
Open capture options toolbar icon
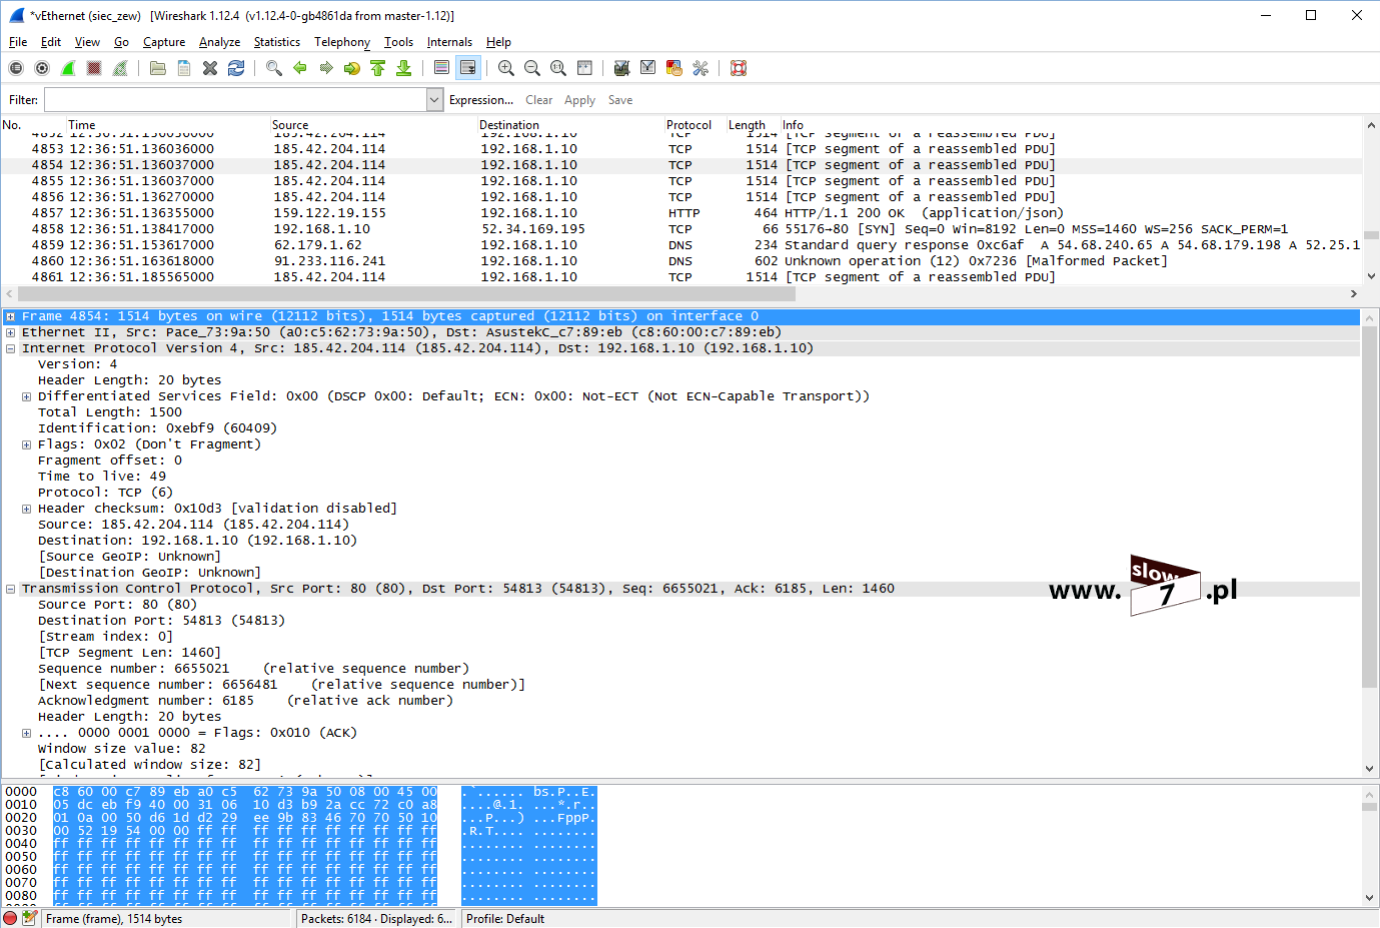(42, 68)
